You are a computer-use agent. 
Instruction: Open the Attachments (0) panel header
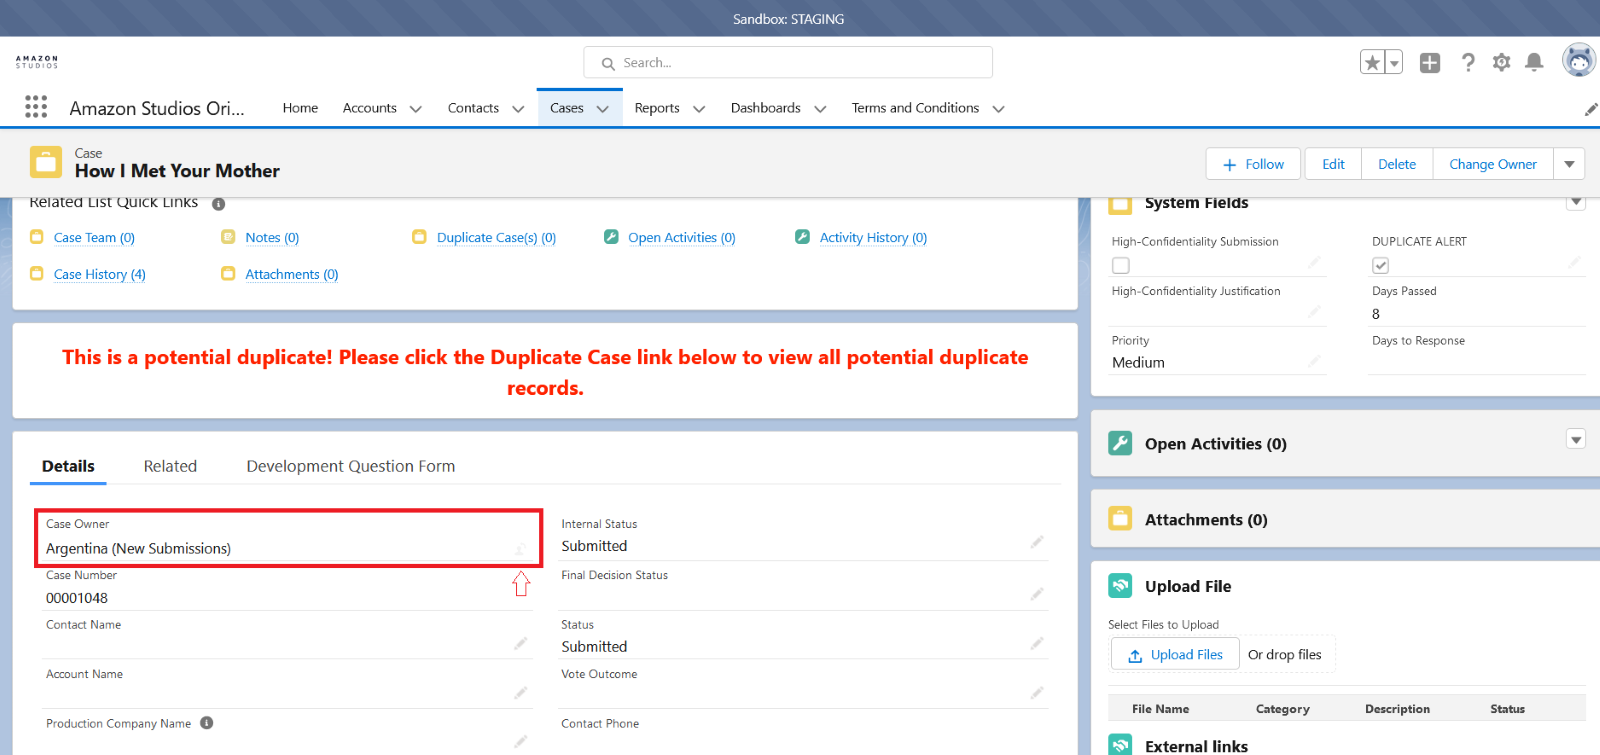(1206, 520)
